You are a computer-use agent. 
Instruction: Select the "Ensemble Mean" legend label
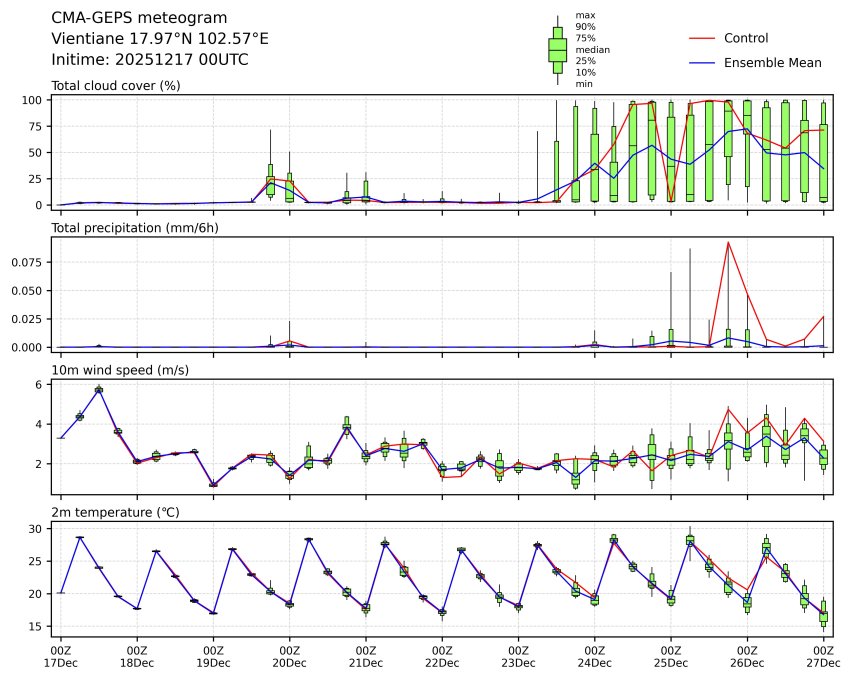click(772, 62)
